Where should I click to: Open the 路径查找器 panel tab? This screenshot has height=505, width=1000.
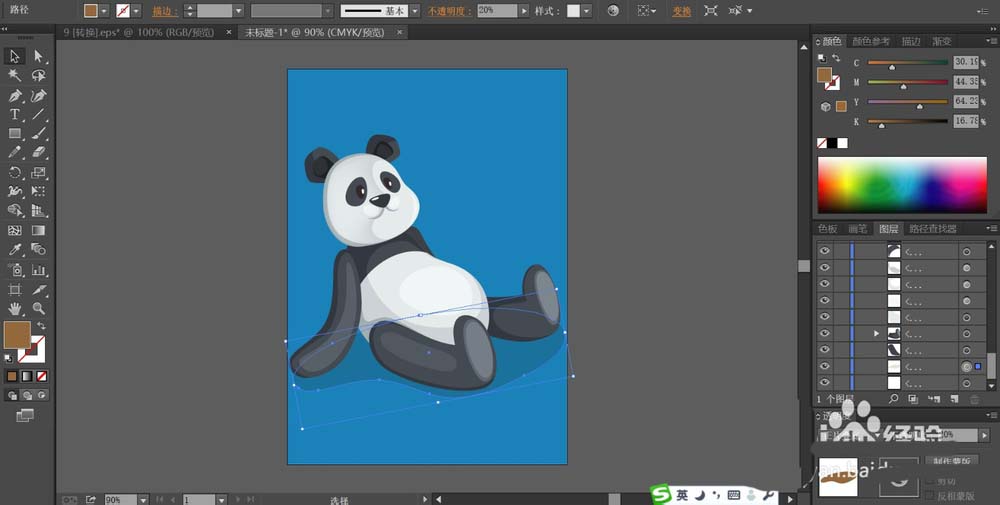[932, 229]
